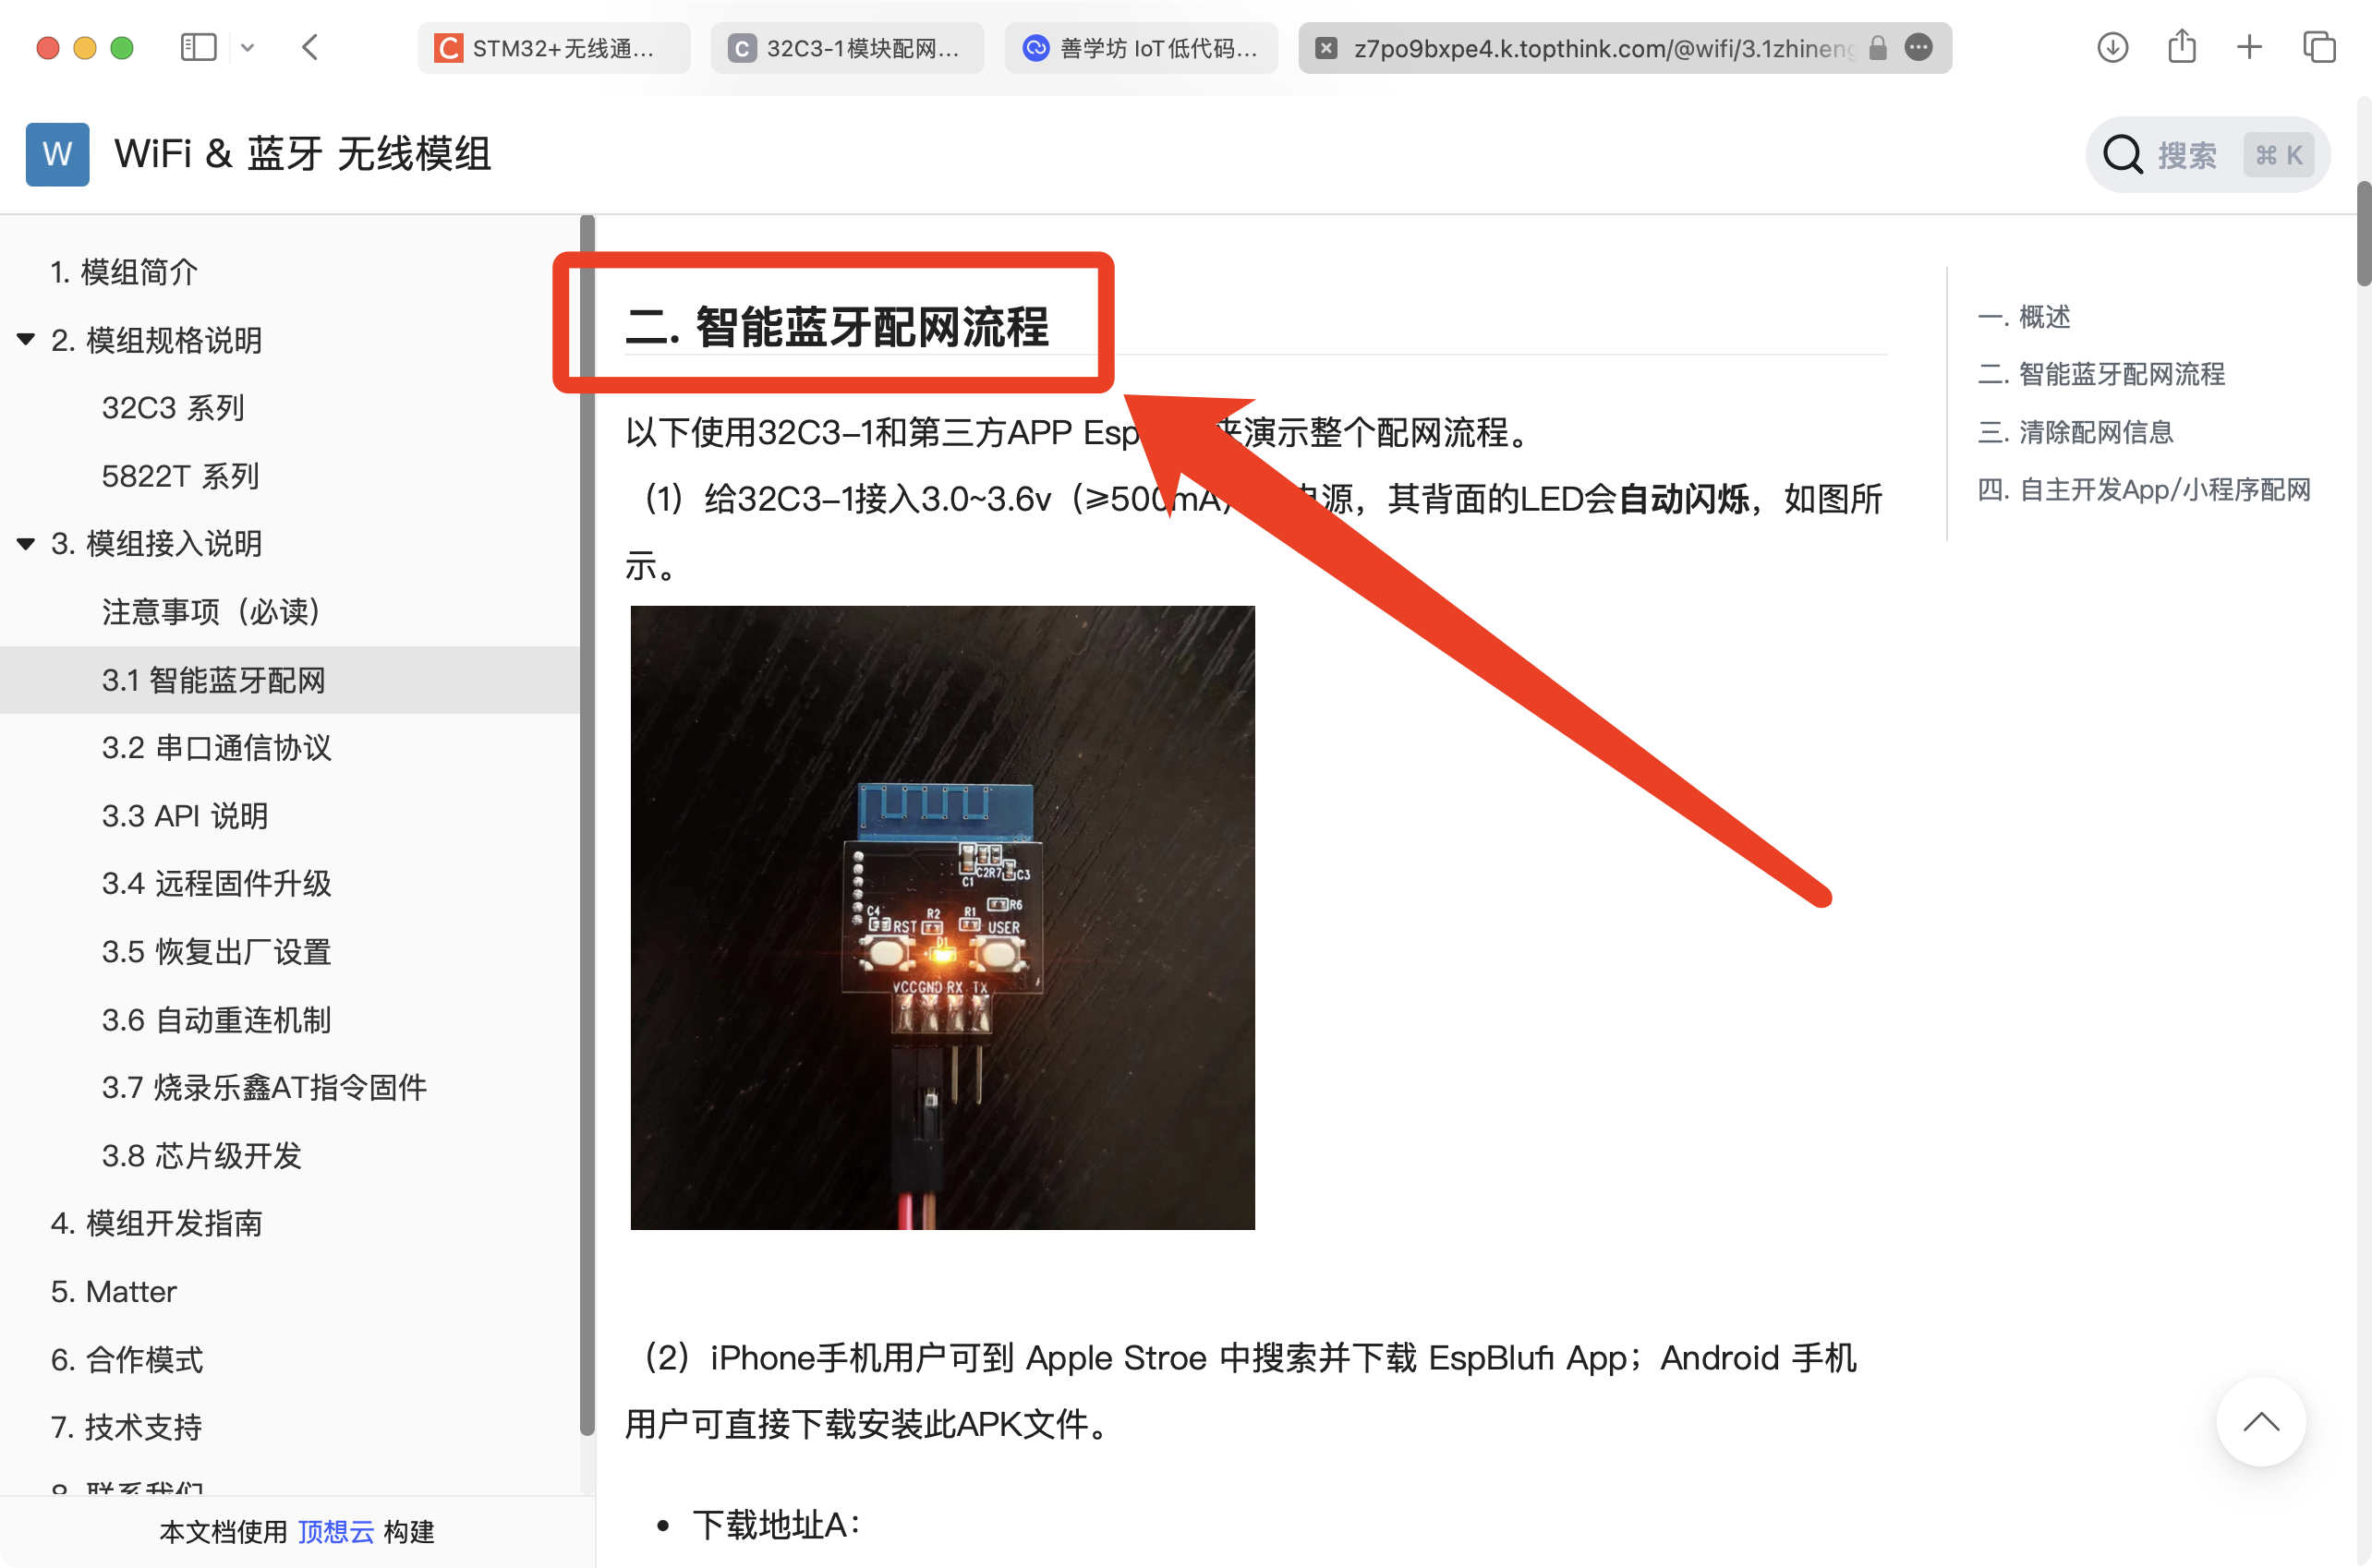Image resolution: width=2372 pixels, height=1568 pixels.
Task: Collapse the 2. 模组规格说明 section
Action: 26,339
